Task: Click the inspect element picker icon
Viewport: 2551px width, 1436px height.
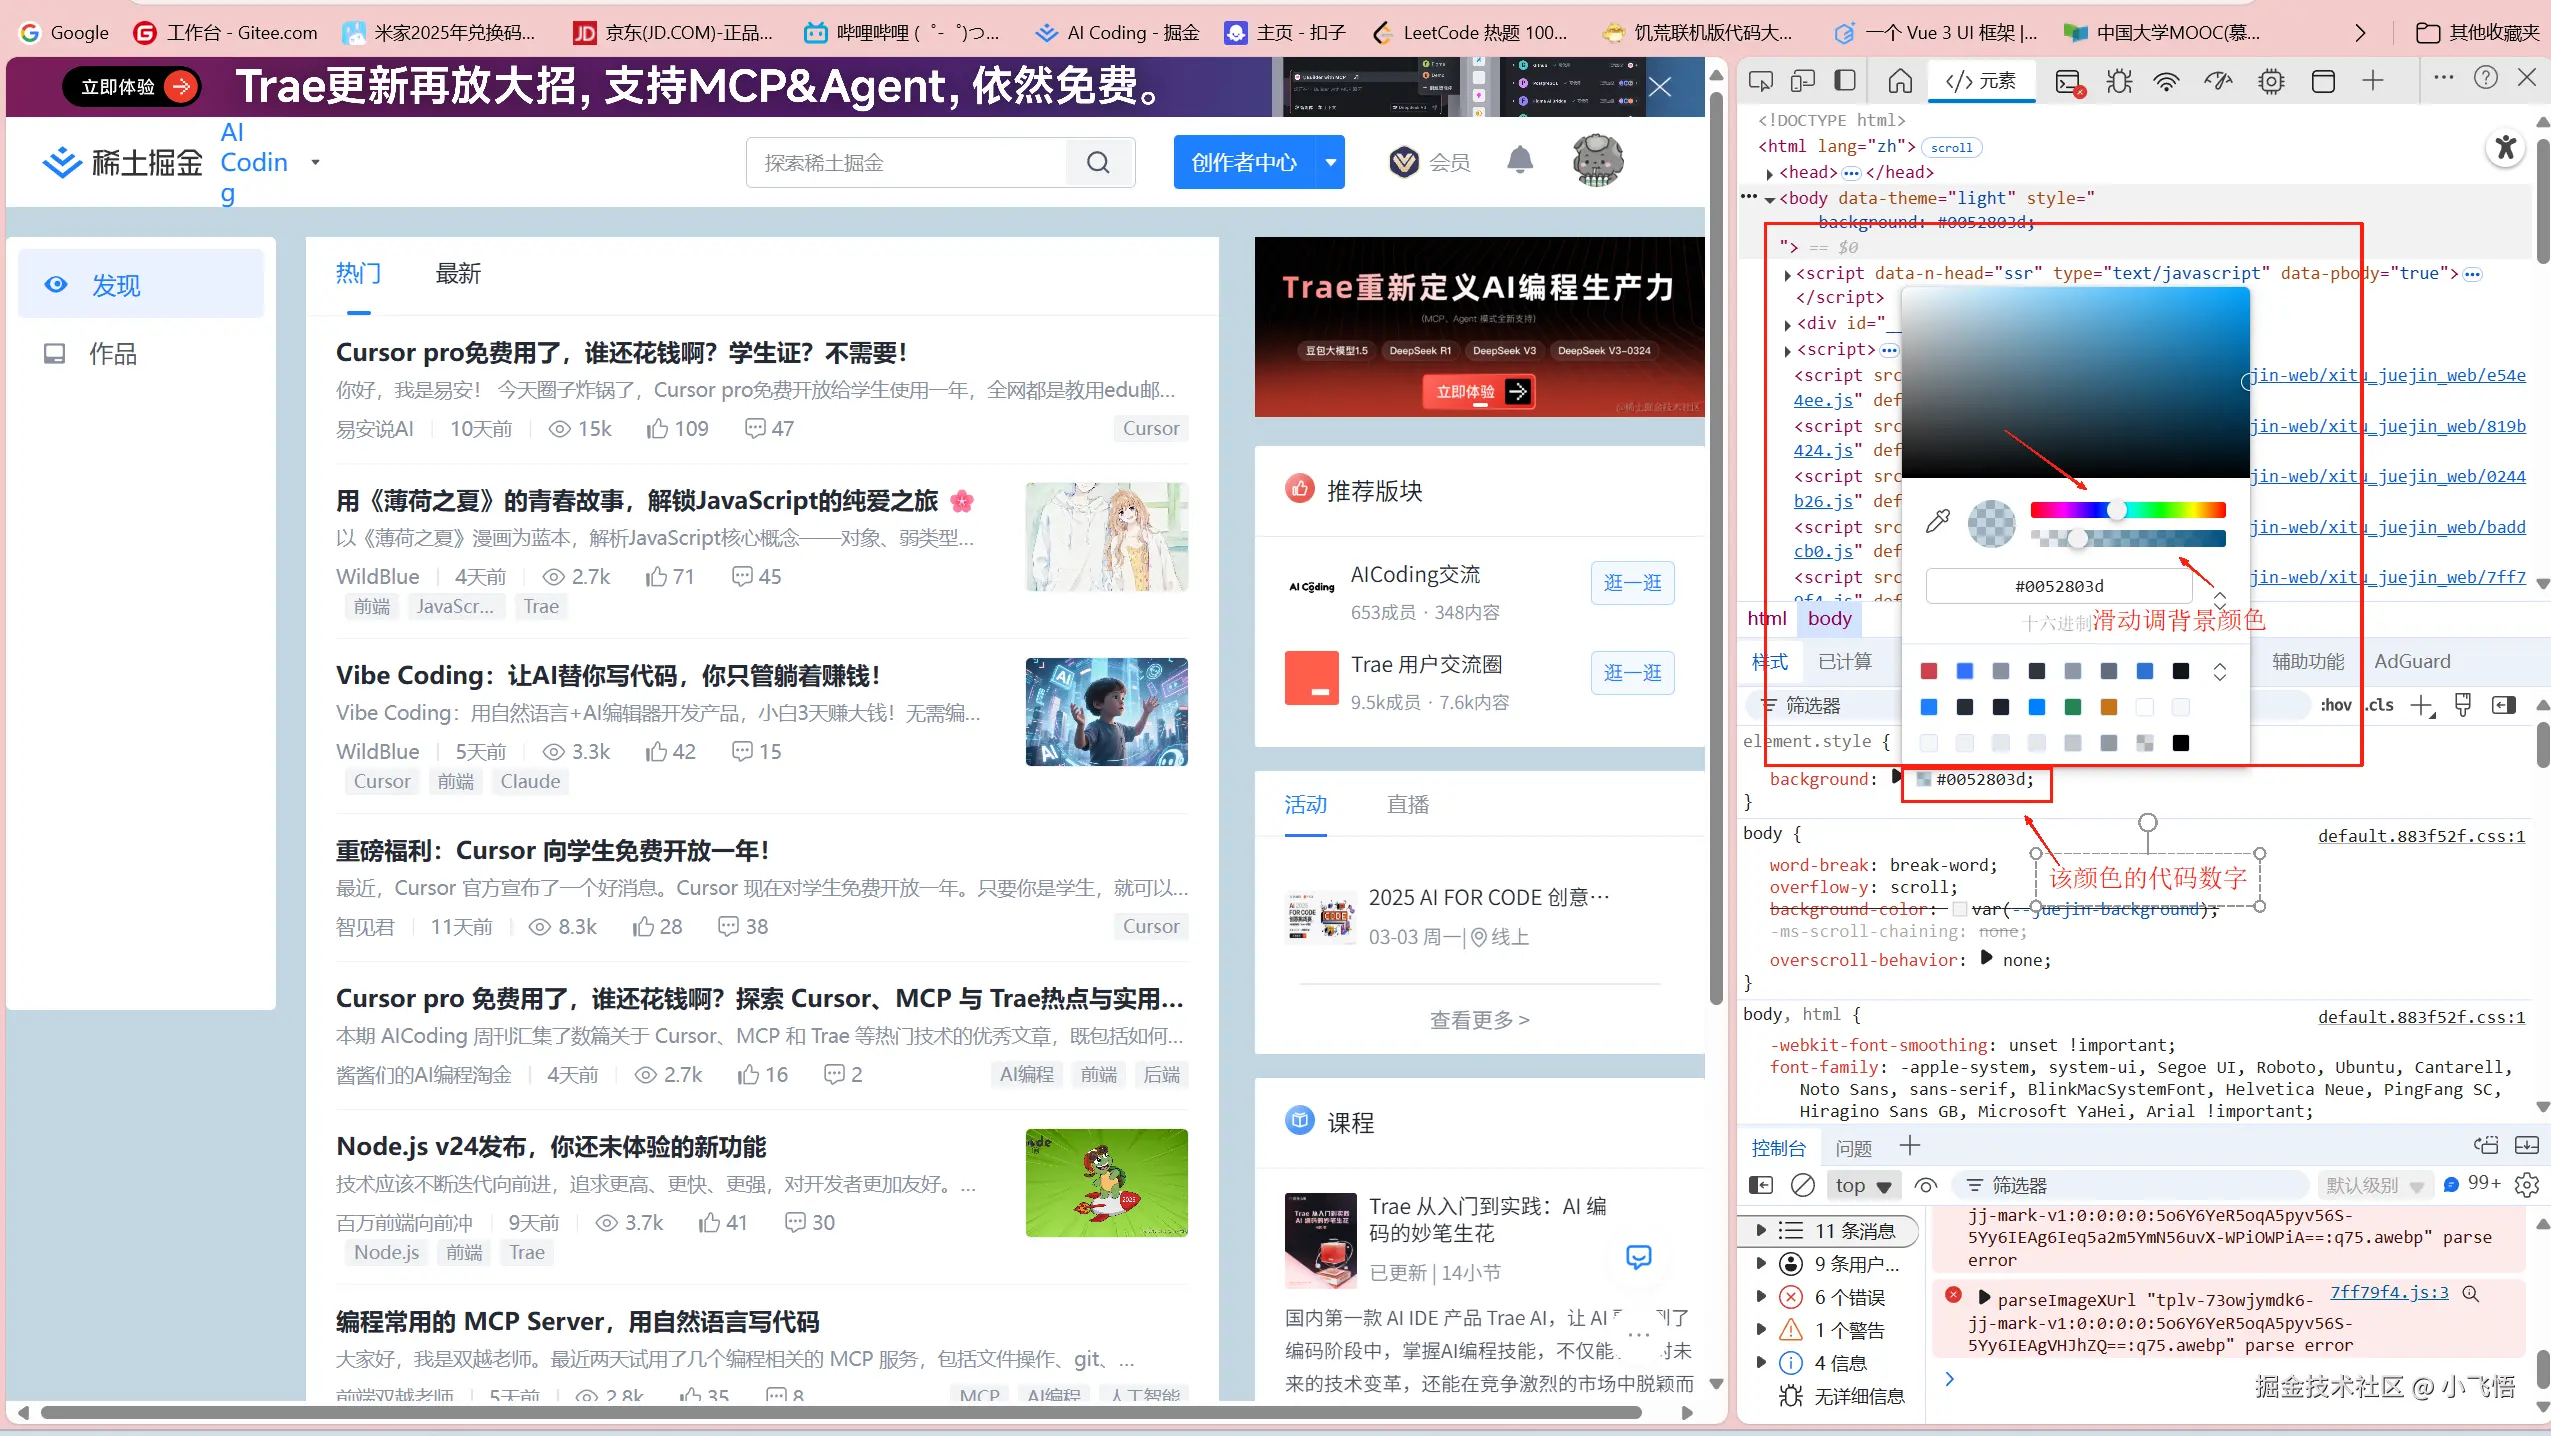Action: tap(1761, 81)
